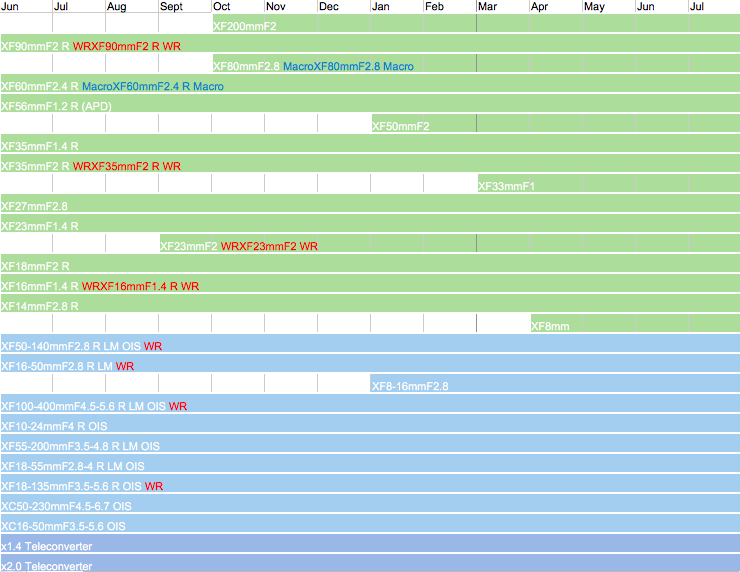
Task: Select the XF27mmF2.8 row
Action: (370, 203)
